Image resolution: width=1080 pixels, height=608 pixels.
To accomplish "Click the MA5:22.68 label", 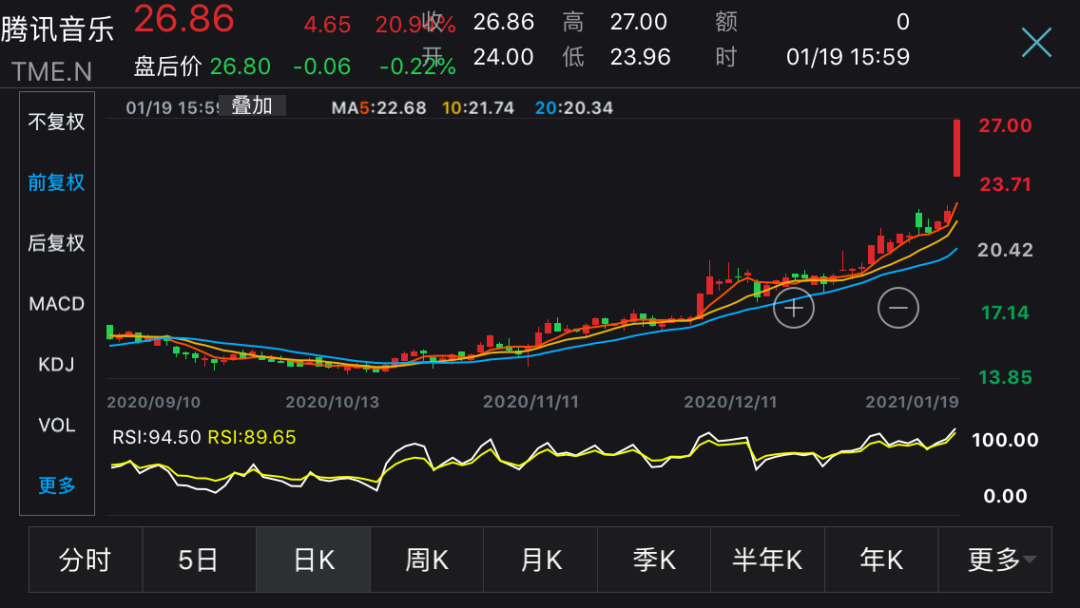I will coord(379,108).
